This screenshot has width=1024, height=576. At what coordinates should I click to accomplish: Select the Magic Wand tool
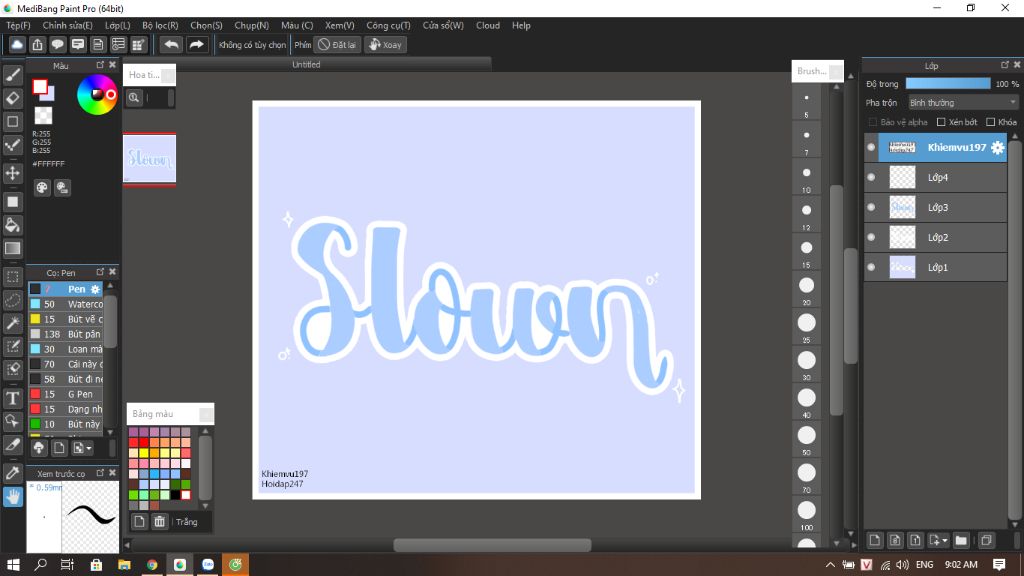click(x=12, y=323)
